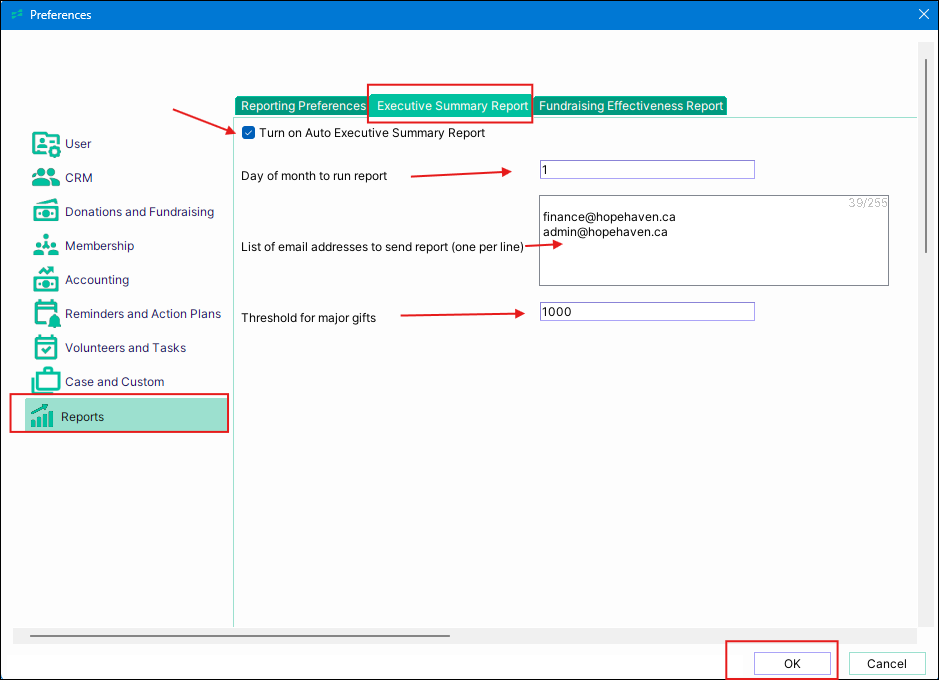The height and width of the screenshot is (681, 939).
Task: Disable Auto Executive Summary Report checkbox
Action: pyautogui.click(x=249, y=133)
